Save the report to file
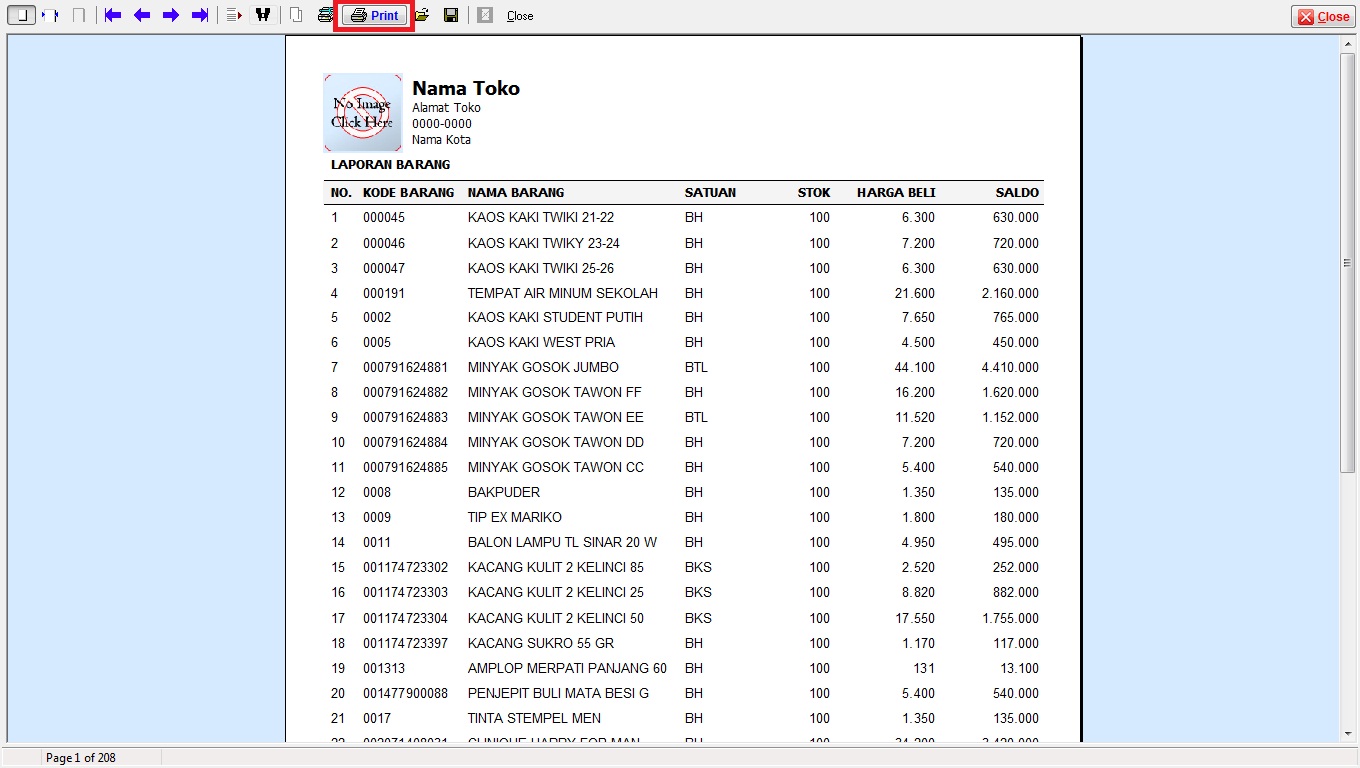The image size is (1360, 768). pyautogui.click(x=450, y=14)
